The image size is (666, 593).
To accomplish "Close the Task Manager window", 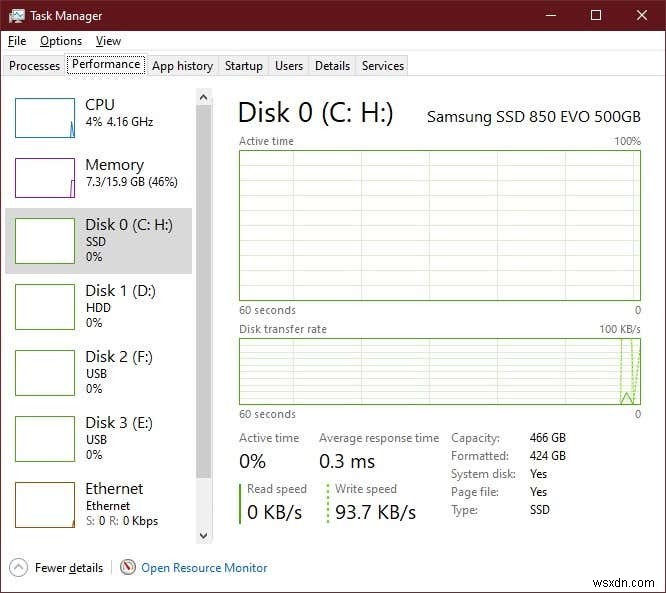I will coord(642,15).
